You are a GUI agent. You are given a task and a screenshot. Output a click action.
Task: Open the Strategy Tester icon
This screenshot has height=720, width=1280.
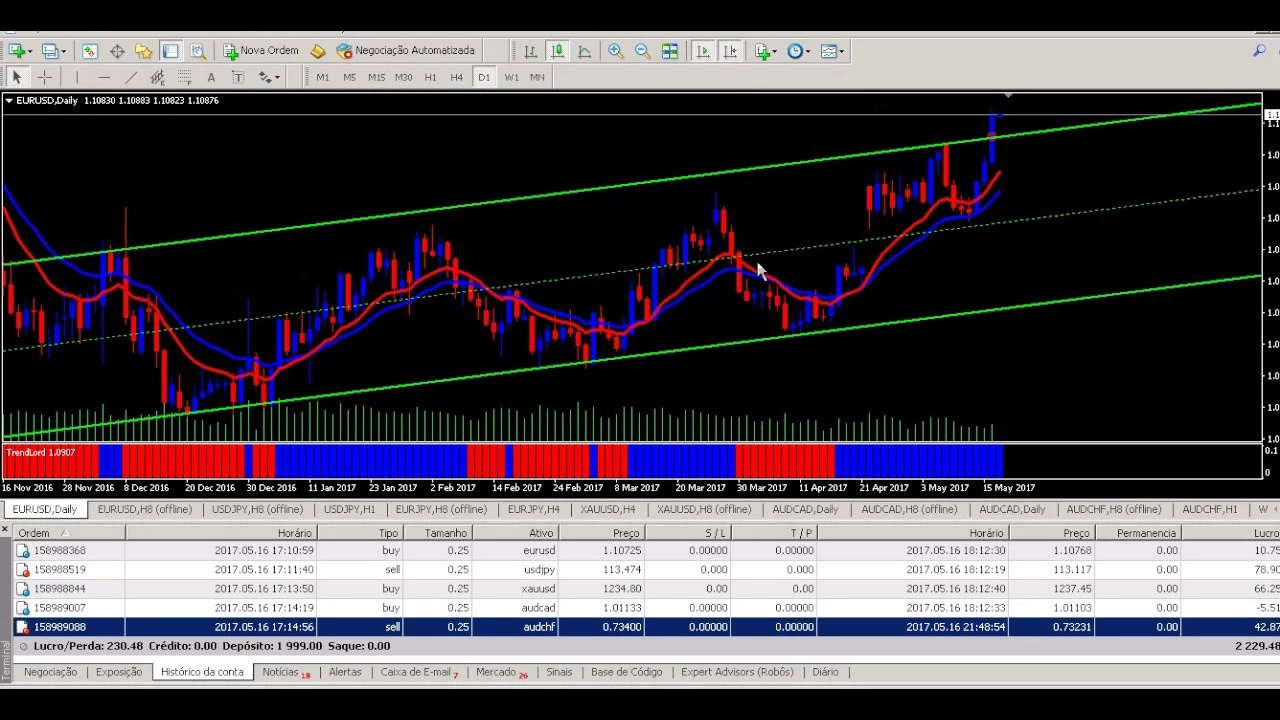coord(198,51)
